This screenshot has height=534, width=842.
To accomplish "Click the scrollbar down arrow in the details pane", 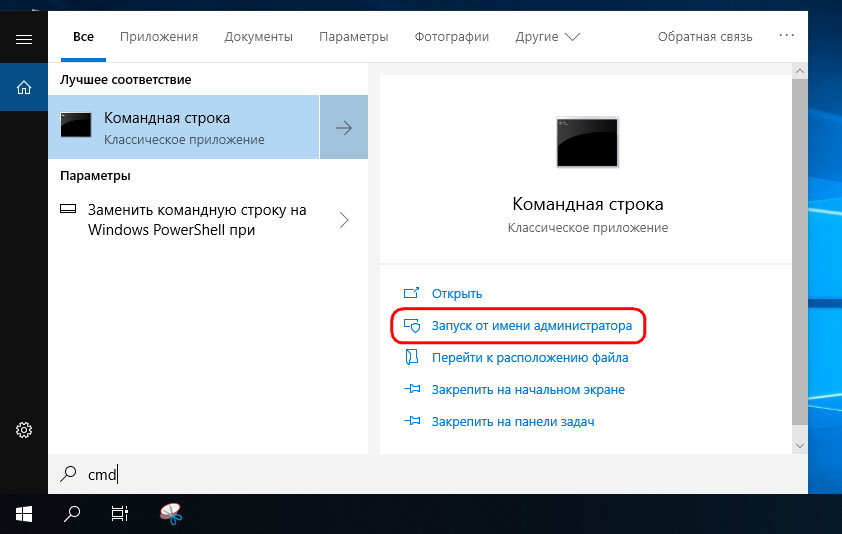I will pos(798,443).
